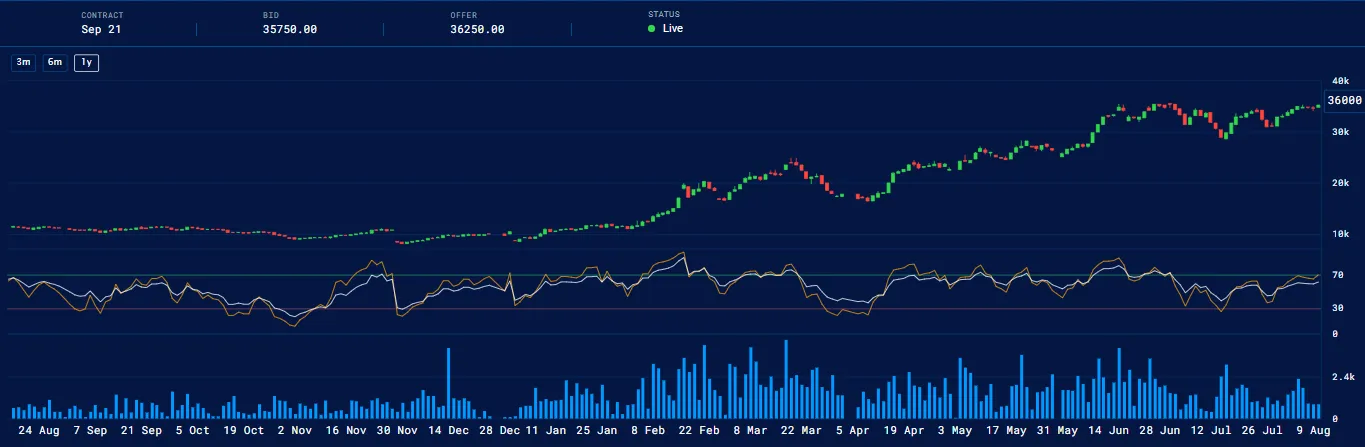Click the 10k price axis label
This screenshot has width=1365, height=447.
(1341, 235)
